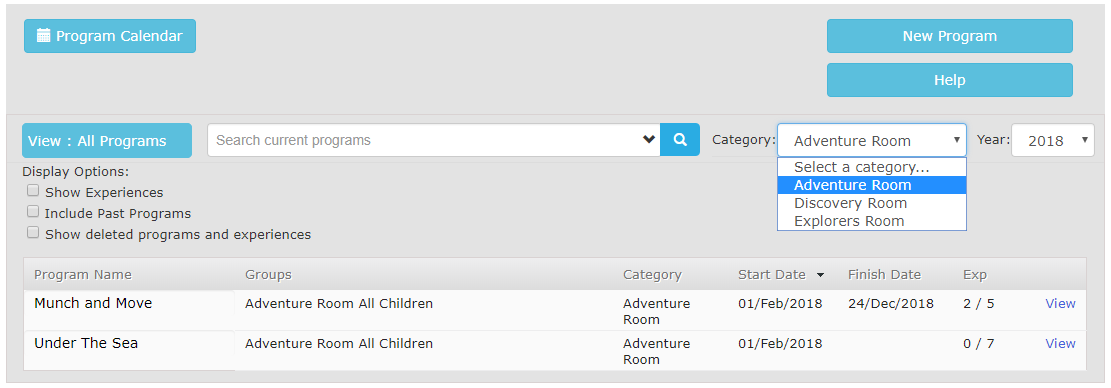The width and height of the screenshot is (1111, 388).
Task: Enable Show Experiences checkbox
Action: click(33, 190)
